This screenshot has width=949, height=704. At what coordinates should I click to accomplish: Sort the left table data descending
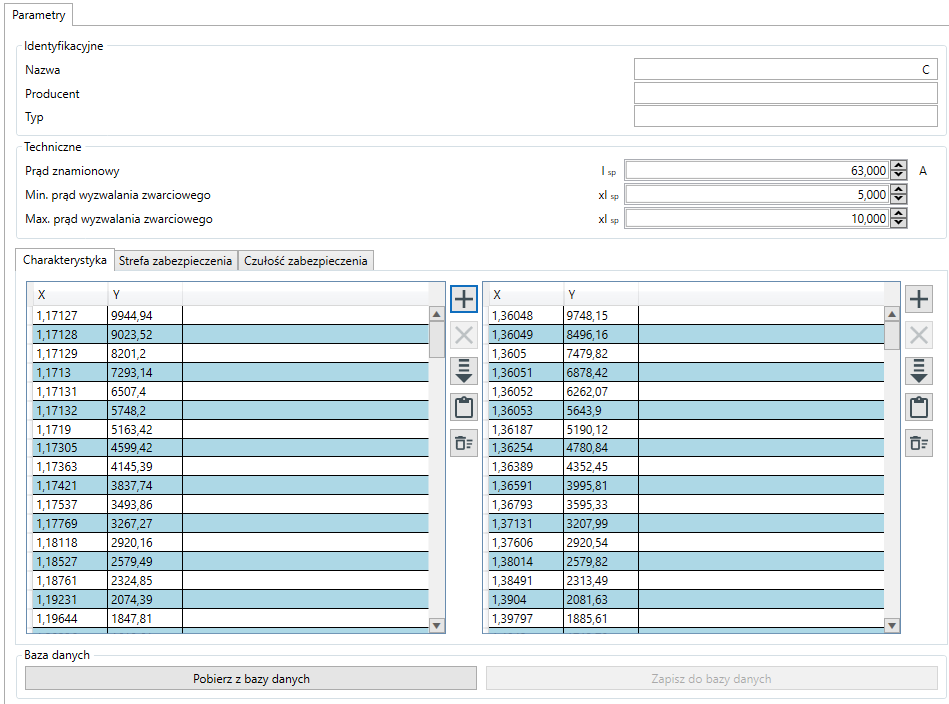(x=464, y=371)
